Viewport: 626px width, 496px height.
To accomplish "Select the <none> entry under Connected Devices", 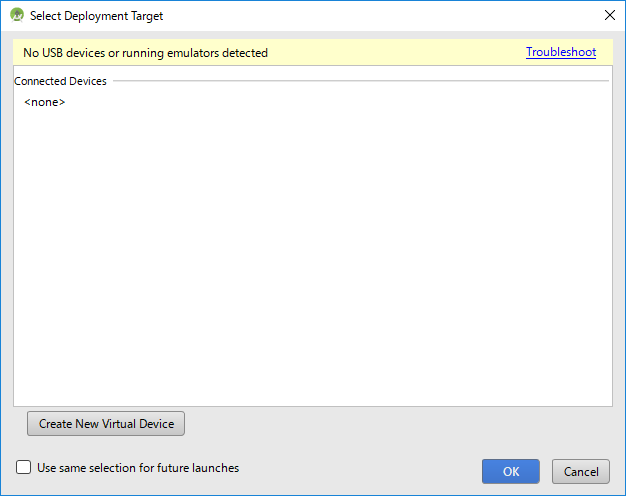I will pos(45,102).
